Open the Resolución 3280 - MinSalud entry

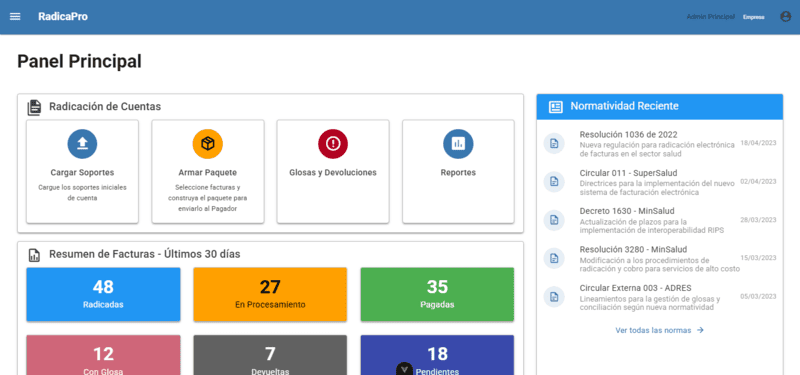click(x=660, y=259)
